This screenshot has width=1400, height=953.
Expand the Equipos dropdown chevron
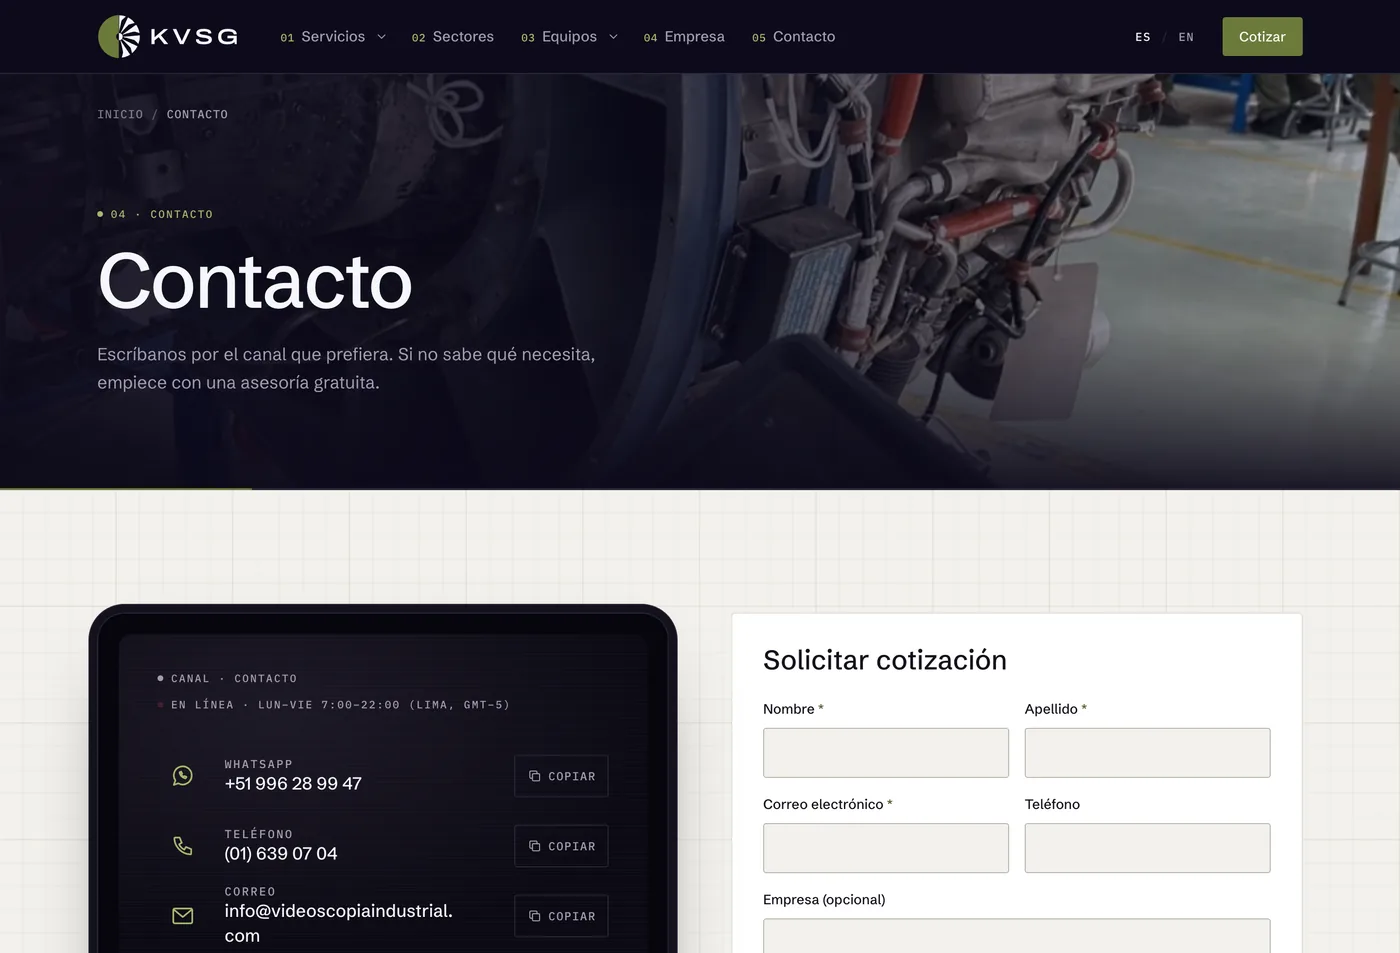point(613,37)
